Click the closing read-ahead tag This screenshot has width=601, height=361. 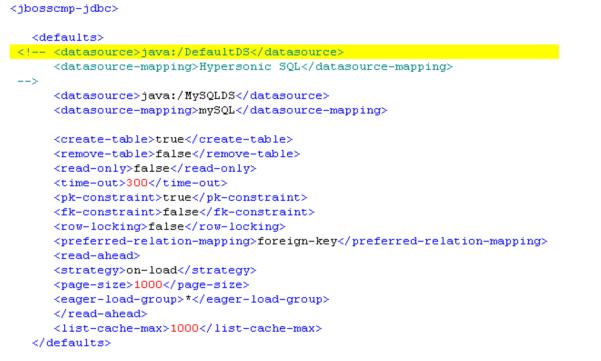[101, 314]
